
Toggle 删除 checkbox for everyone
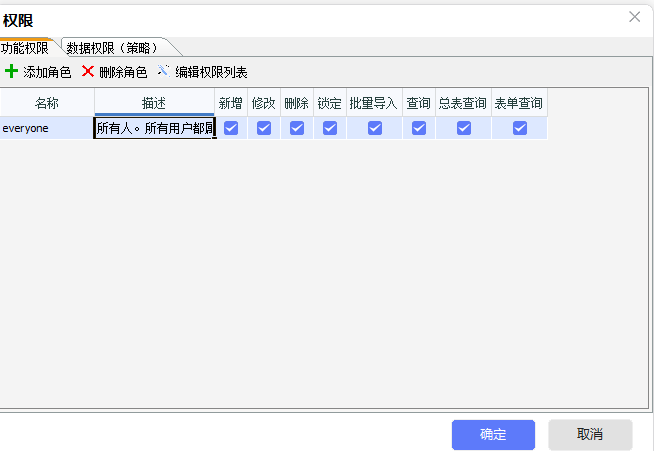297,128
